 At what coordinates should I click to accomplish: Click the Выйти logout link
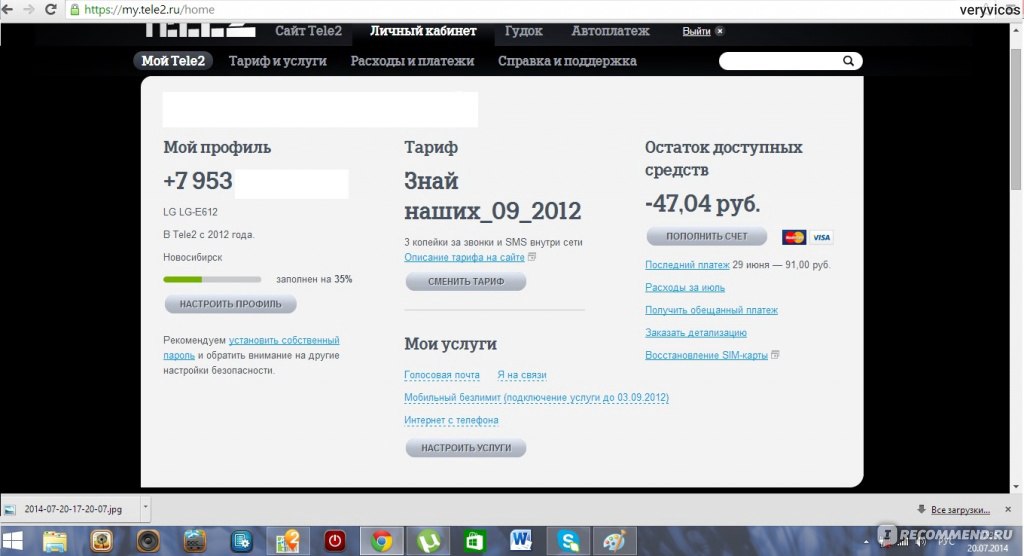coord(696,31)
